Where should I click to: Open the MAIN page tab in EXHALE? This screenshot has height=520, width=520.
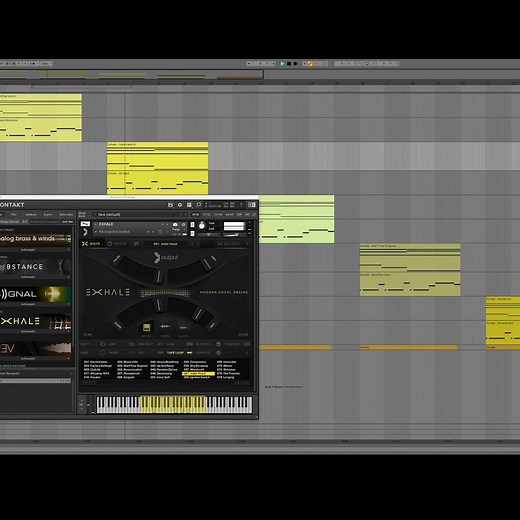pyautogui.click(x=91, y=244)
